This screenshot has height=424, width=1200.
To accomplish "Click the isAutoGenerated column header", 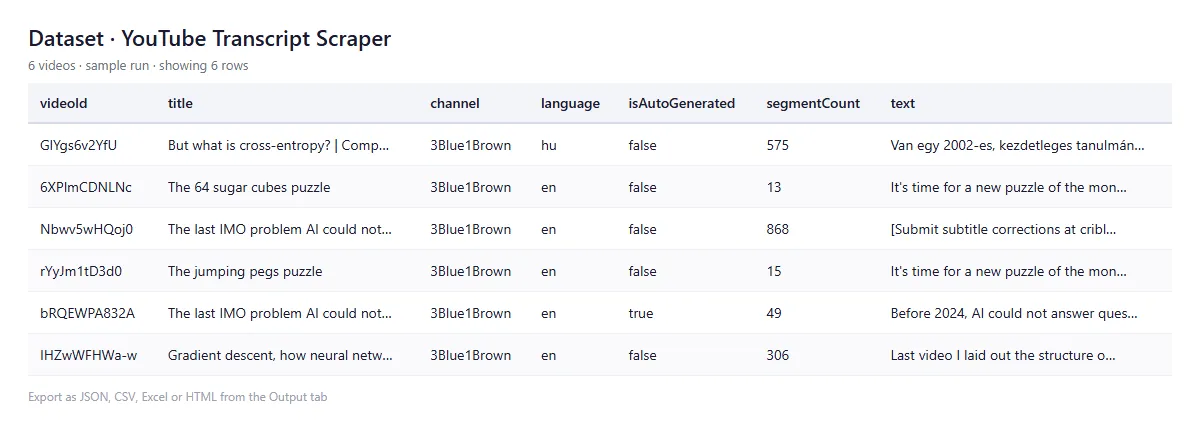I will 682,103.
